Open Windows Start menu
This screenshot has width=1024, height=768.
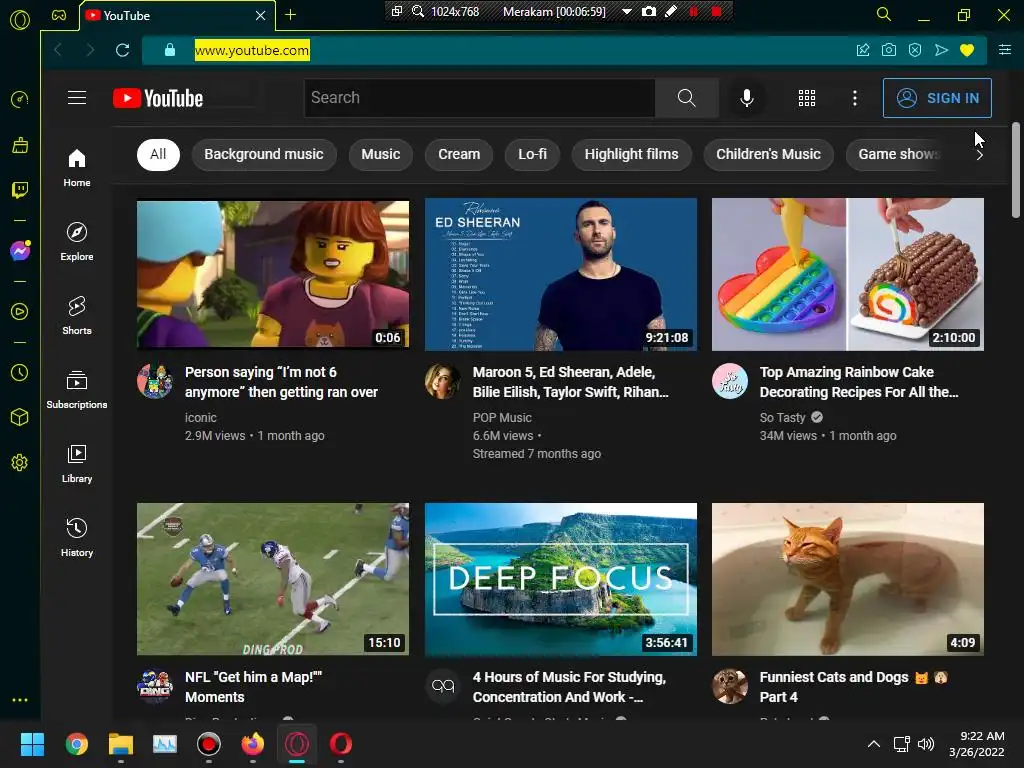(x=32, y=744)
